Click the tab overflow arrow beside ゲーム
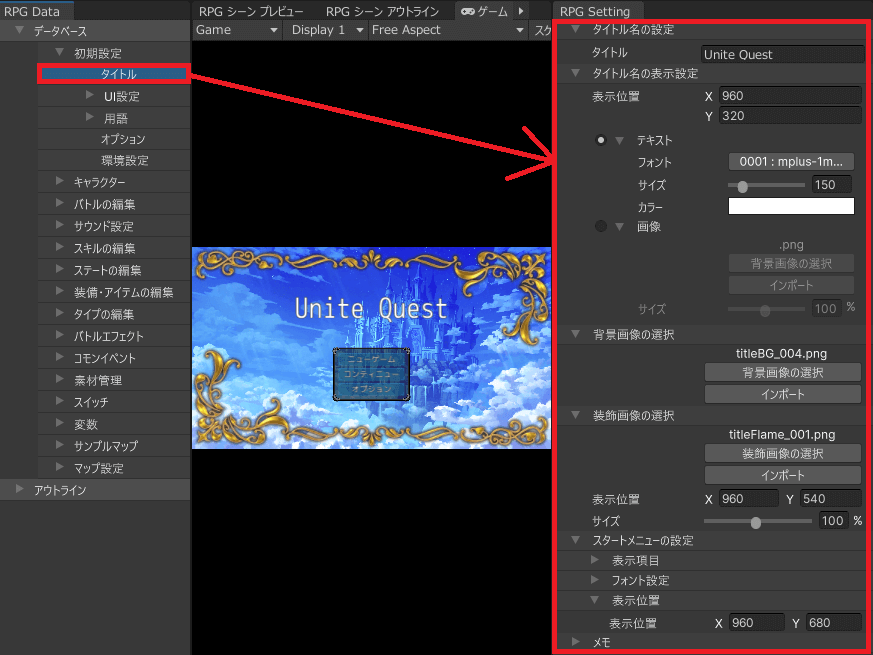Viewport: 873px width, 655px height. click(520, 11)
